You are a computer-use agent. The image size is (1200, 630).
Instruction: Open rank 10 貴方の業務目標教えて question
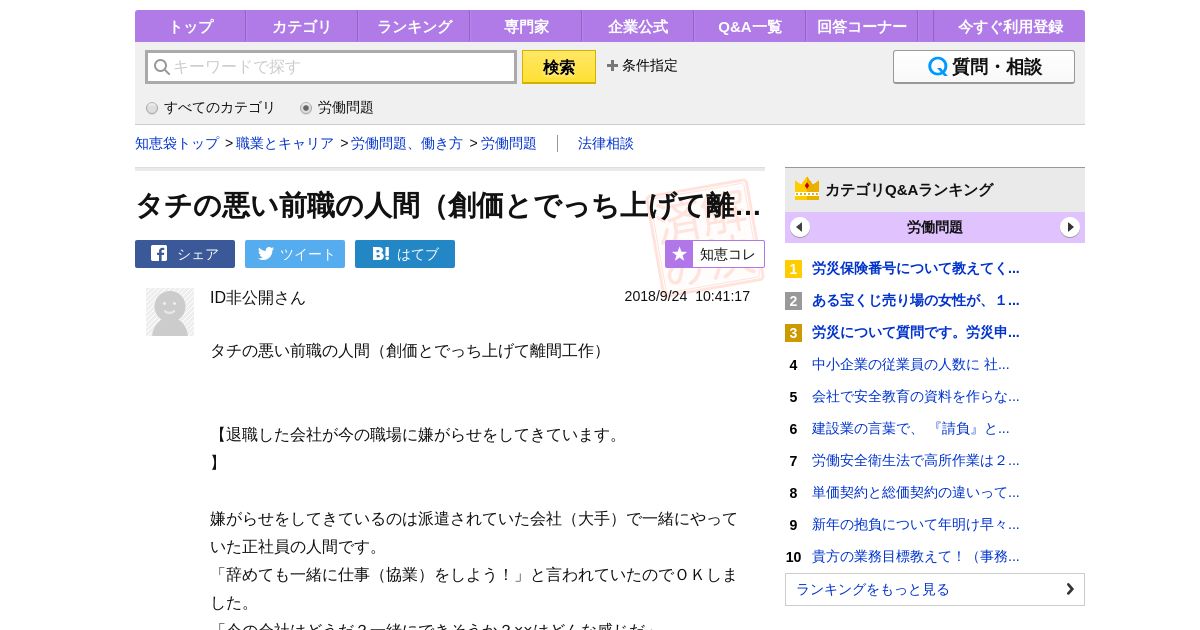coord(916,556)
